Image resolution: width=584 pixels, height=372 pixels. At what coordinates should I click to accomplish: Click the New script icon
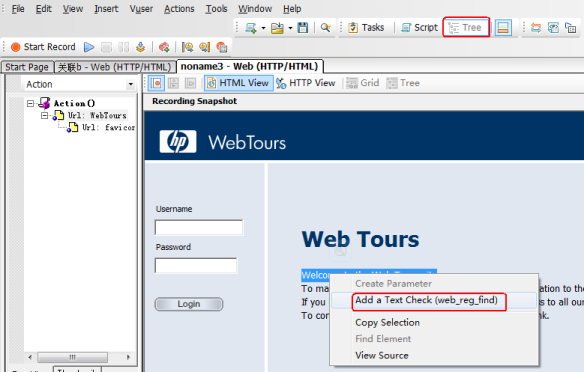[x=251, y=28]
